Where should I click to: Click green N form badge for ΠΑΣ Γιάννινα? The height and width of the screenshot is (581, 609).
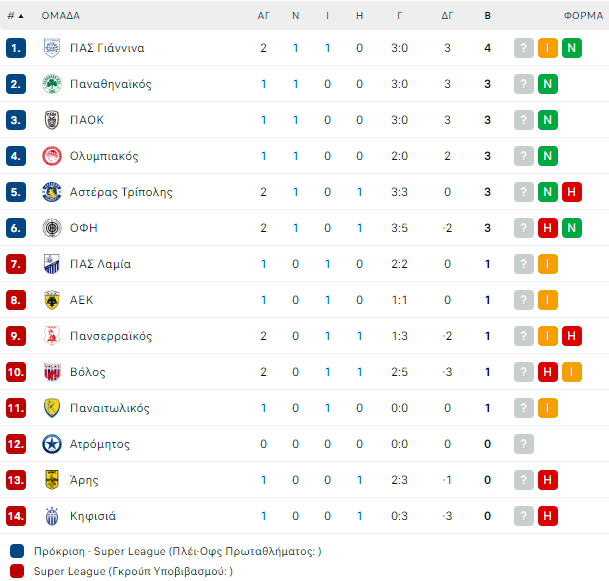[x=572, y=48]
